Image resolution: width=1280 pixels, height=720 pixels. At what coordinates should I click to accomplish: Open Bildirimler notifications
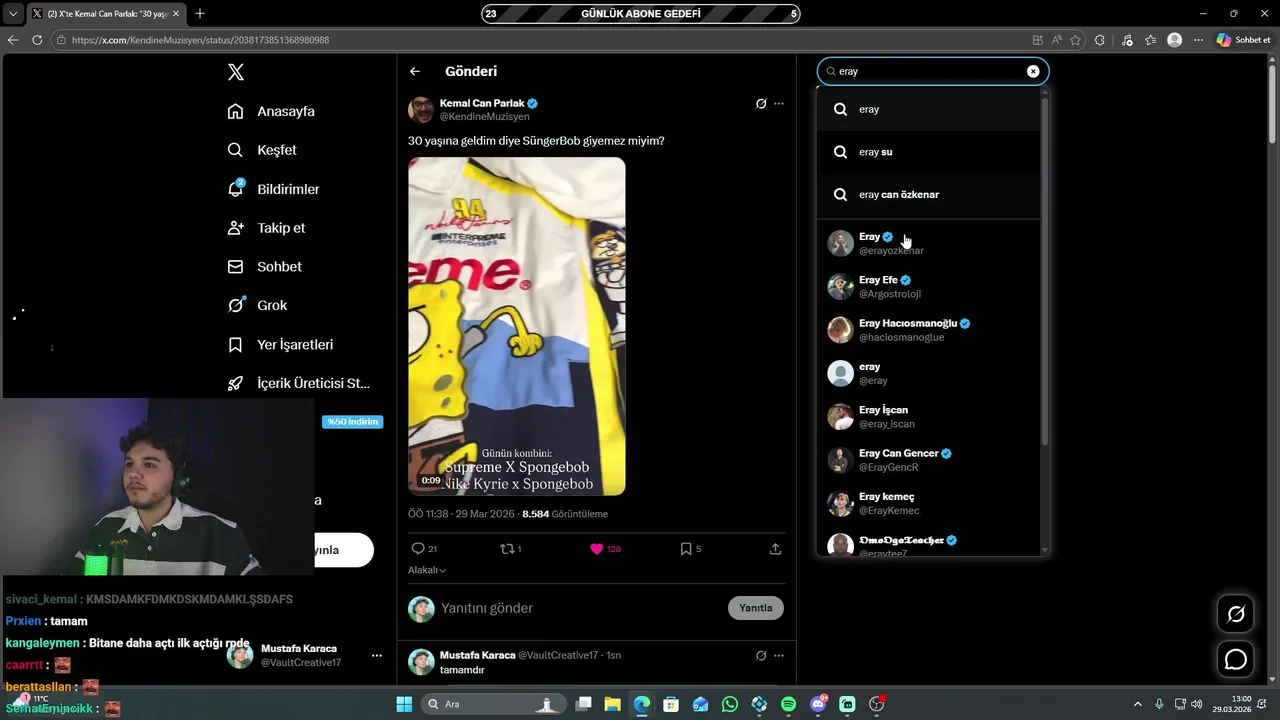273,189
